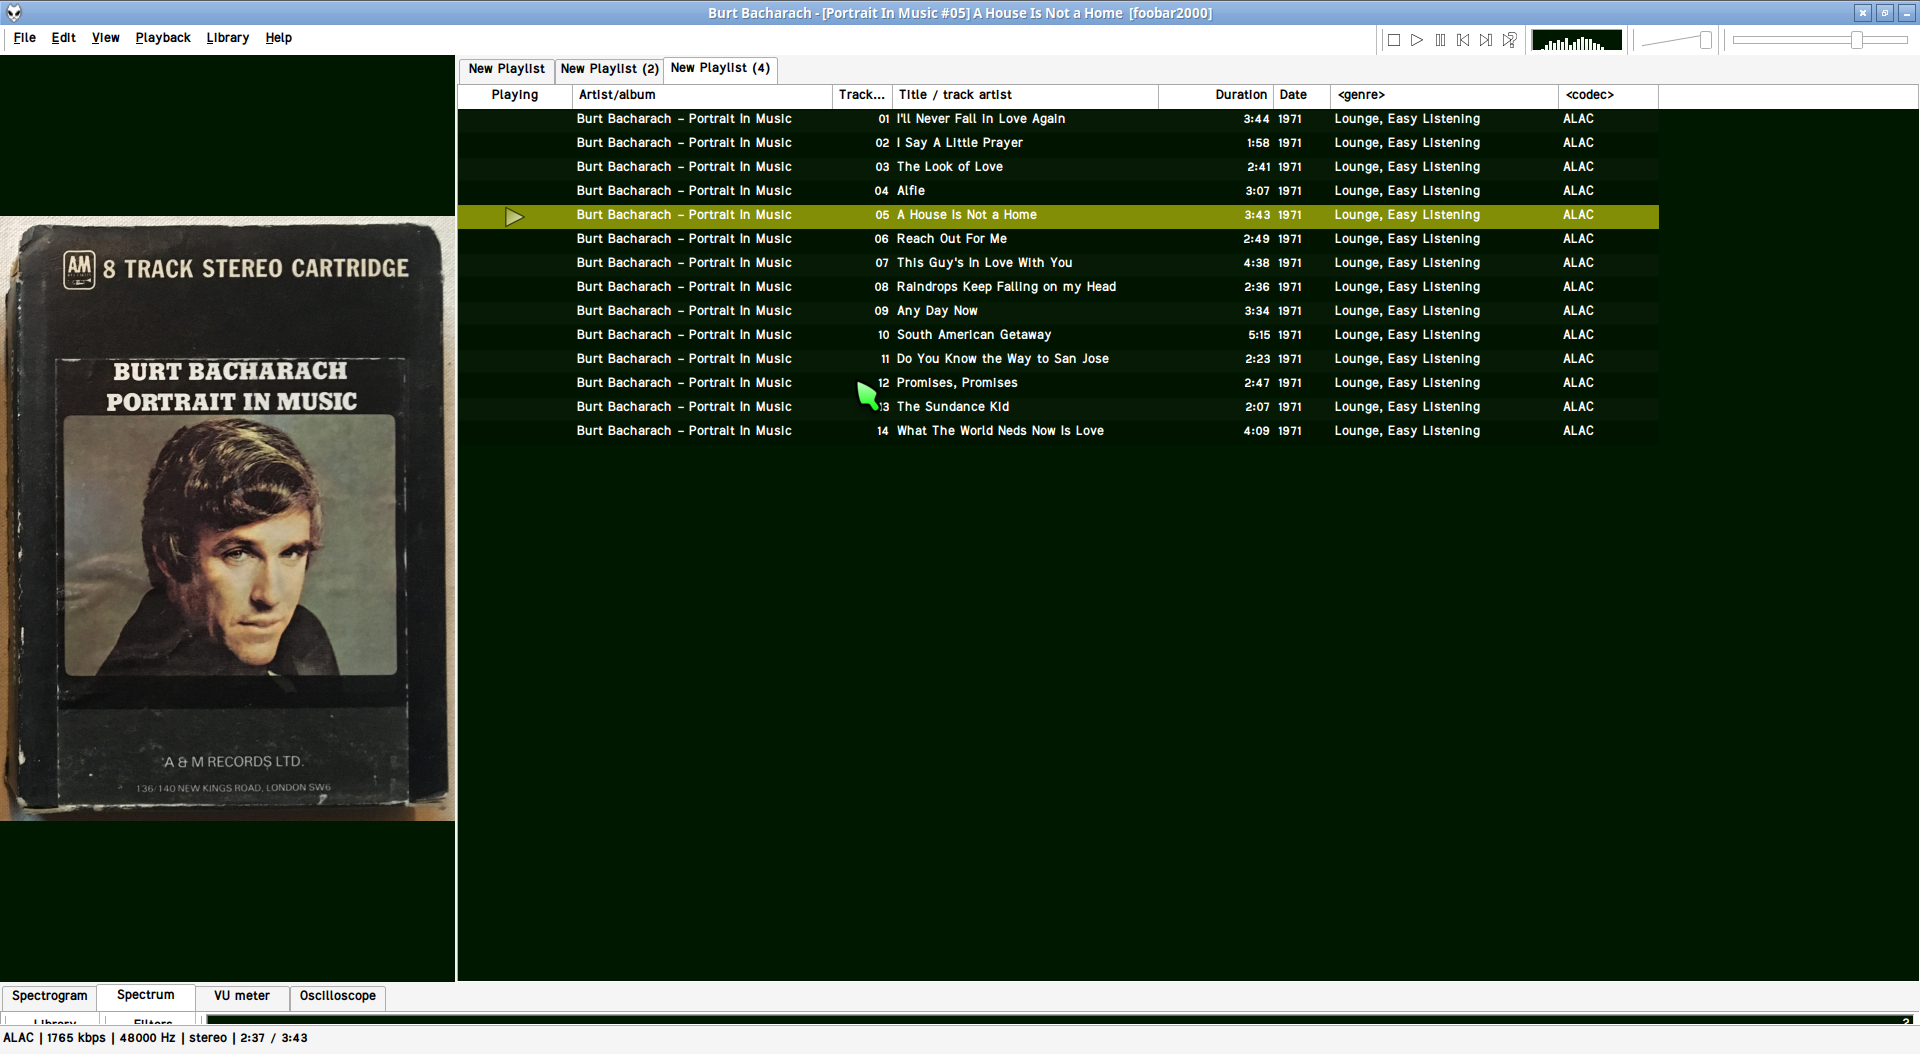This screenshot has width=1920, height=1054.
Task: Open the File menu
Action: tap(25, 38)
